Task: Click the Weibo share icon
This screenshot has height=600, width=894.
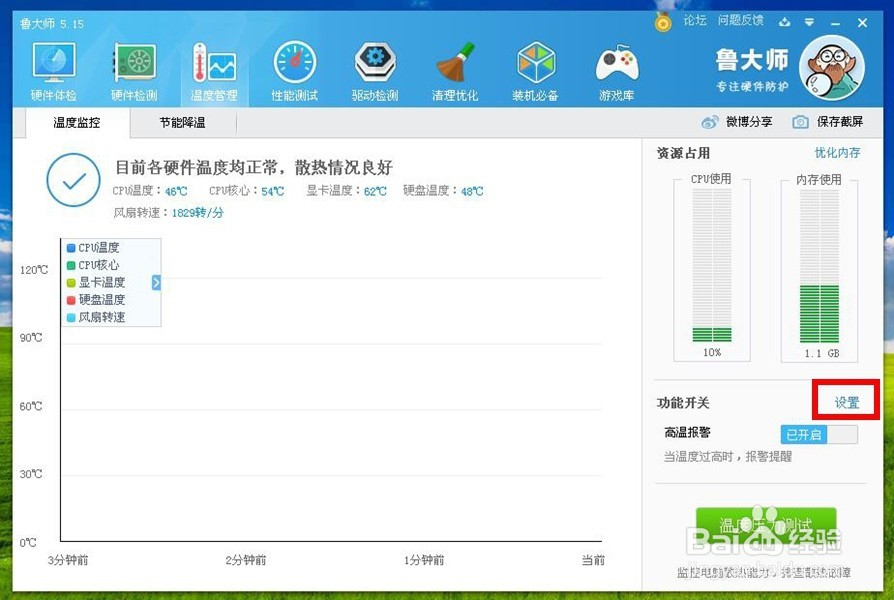Action: pyautogui.click(x=710, y=122)
